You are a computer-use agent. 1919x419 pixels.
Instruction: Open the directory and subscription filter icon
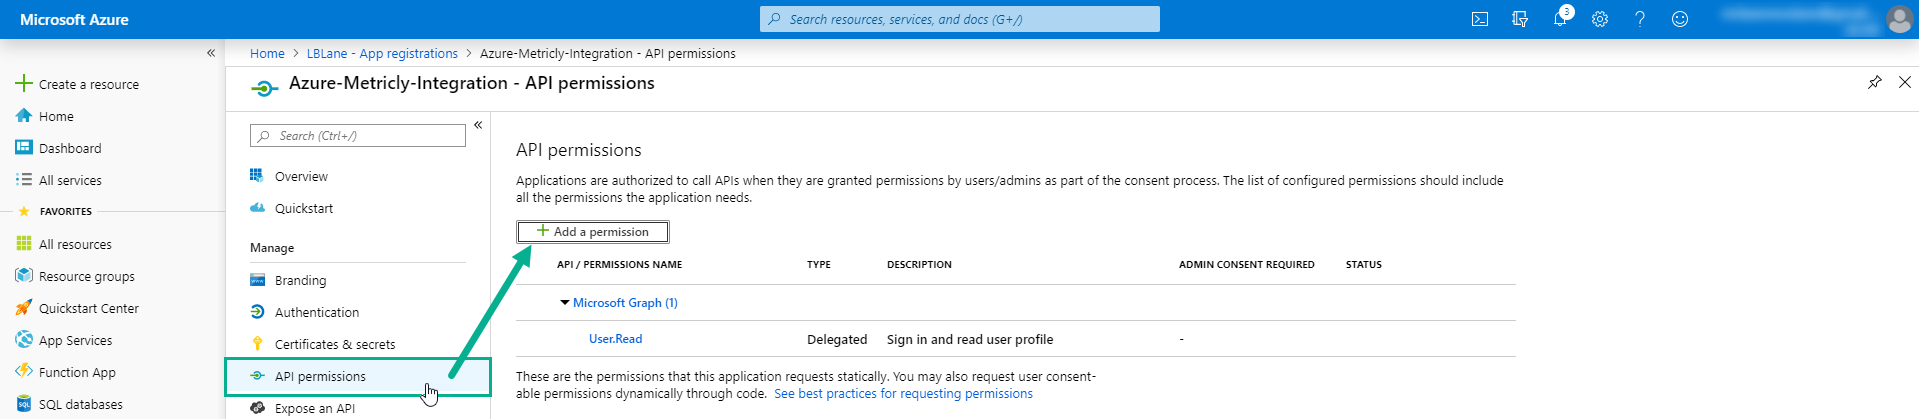[1520, 19]
